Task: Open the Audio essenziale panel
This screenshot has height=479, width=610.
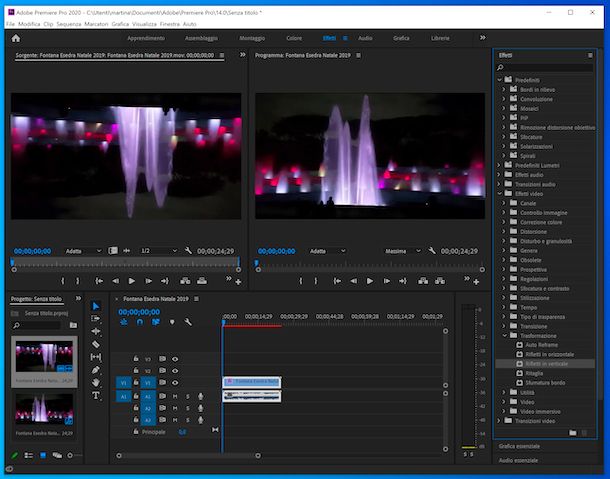Action: point(519,460)
